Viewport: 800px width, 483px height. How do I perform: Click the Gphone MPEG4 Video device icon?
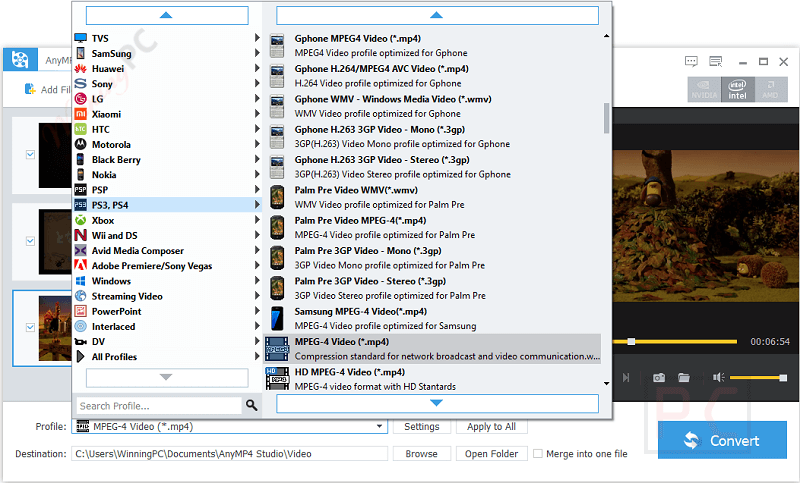[x=277, y=45]
